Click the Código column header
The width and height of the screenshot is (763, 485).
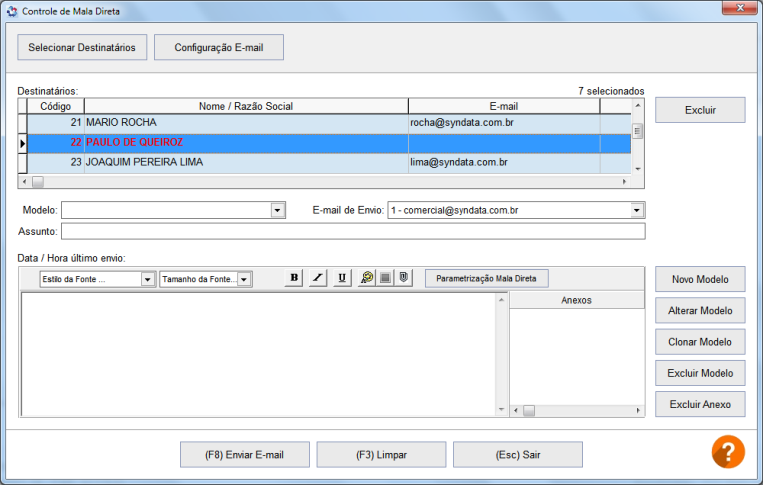click(55, 106)
